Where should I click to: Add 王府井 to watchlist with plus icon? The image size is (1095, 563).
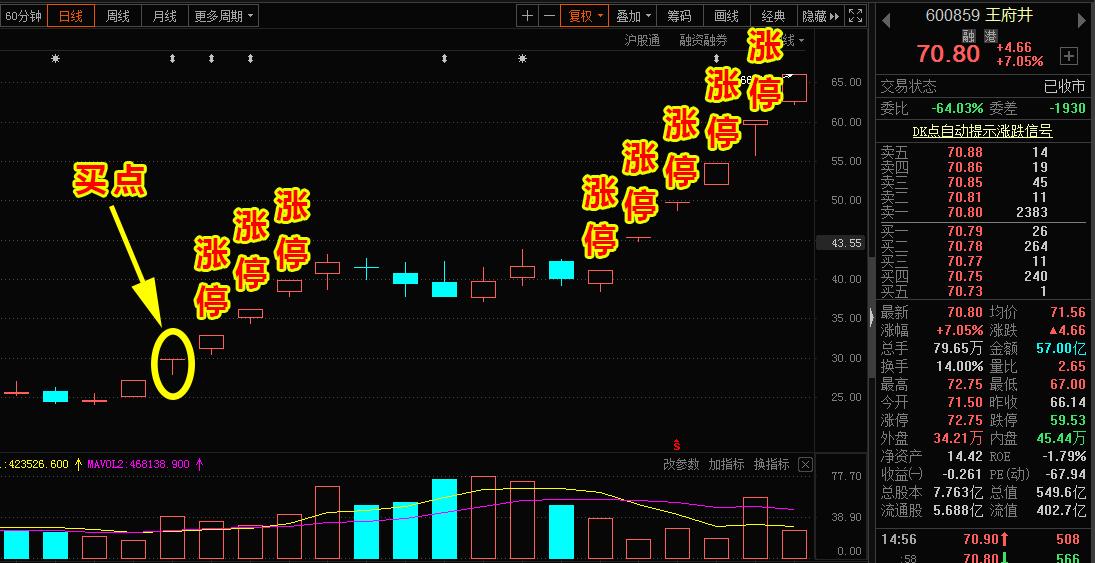click(1068, 56)
